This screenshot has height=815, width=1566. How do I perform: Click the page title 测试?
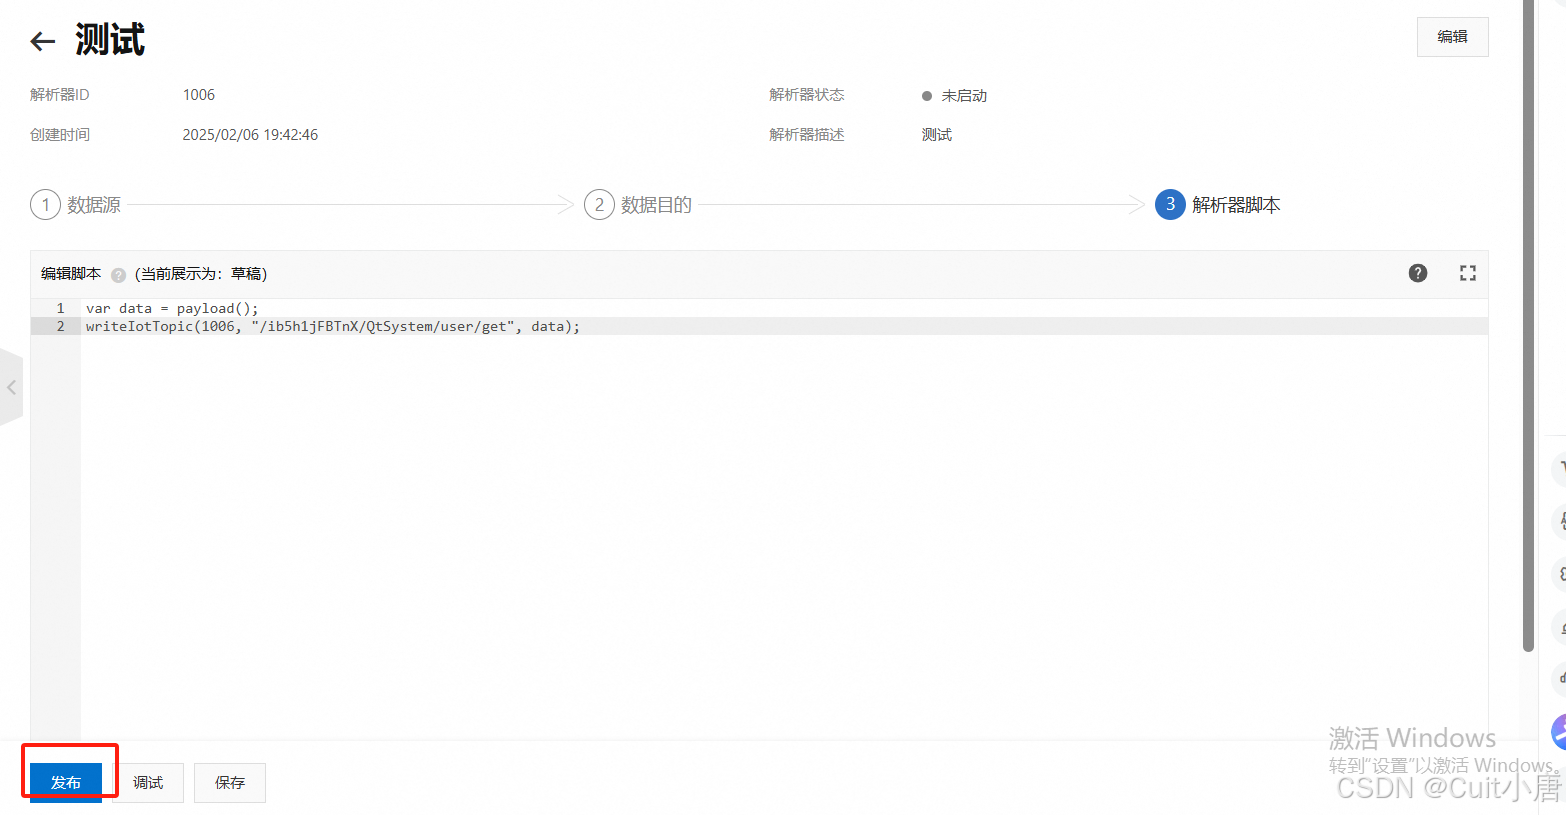pos(110,40)
